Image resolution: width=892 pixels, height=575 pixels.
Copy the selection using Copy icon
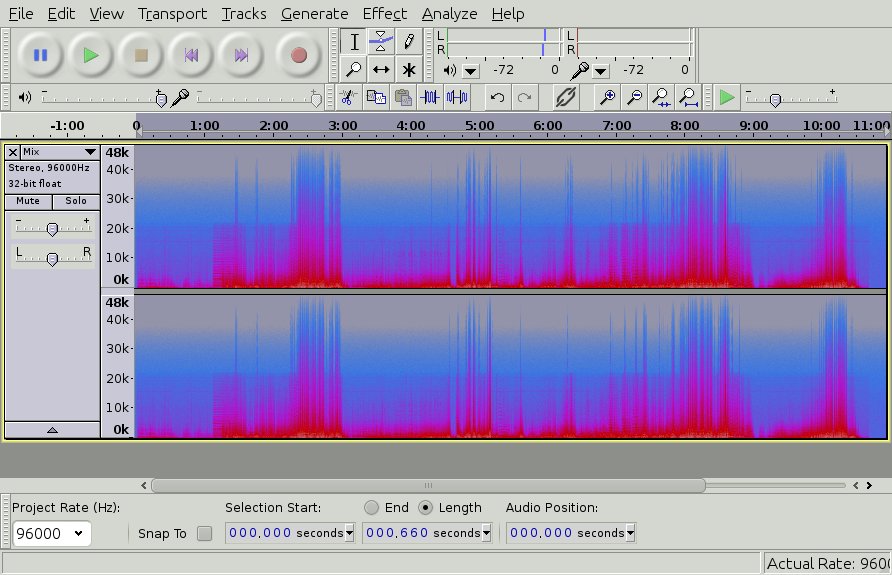click(x=375, y=97)
